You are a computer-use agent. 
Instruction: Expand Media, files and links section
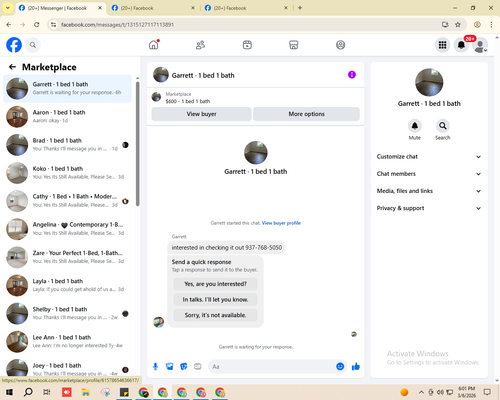tap(429, 191)
